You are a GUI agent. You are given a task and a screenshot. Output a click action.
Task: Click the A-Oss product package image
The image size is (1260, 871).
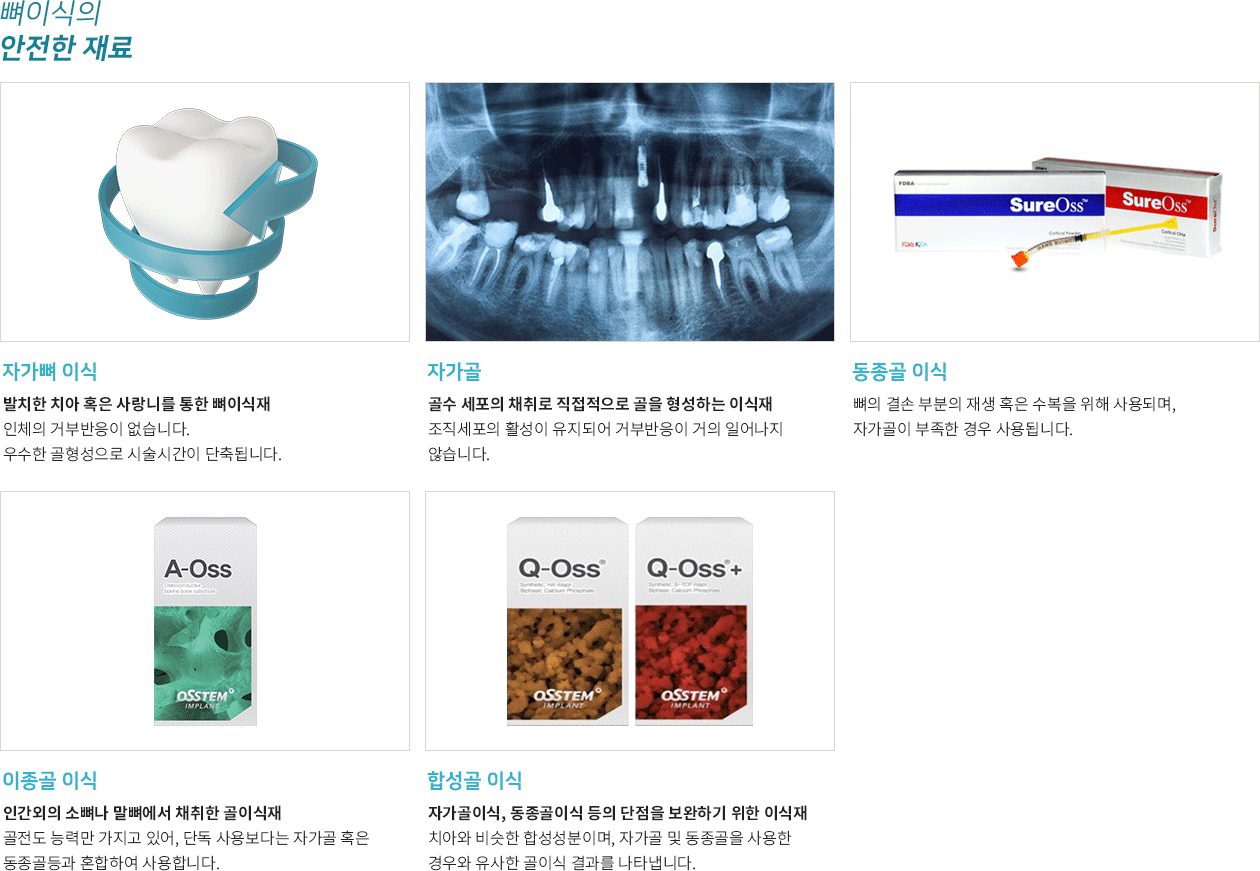tap(205, 621)
